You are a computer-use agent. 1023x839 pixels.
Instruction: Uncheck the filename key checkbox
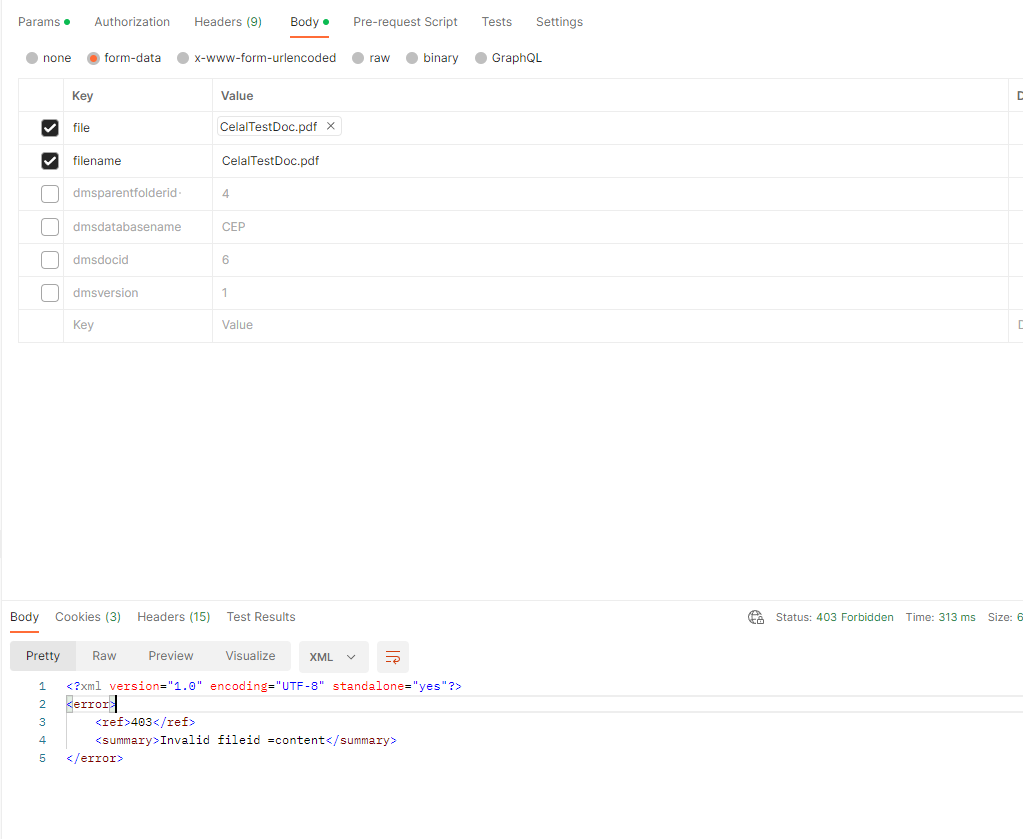pyautogui.click(x=50, y=161)
